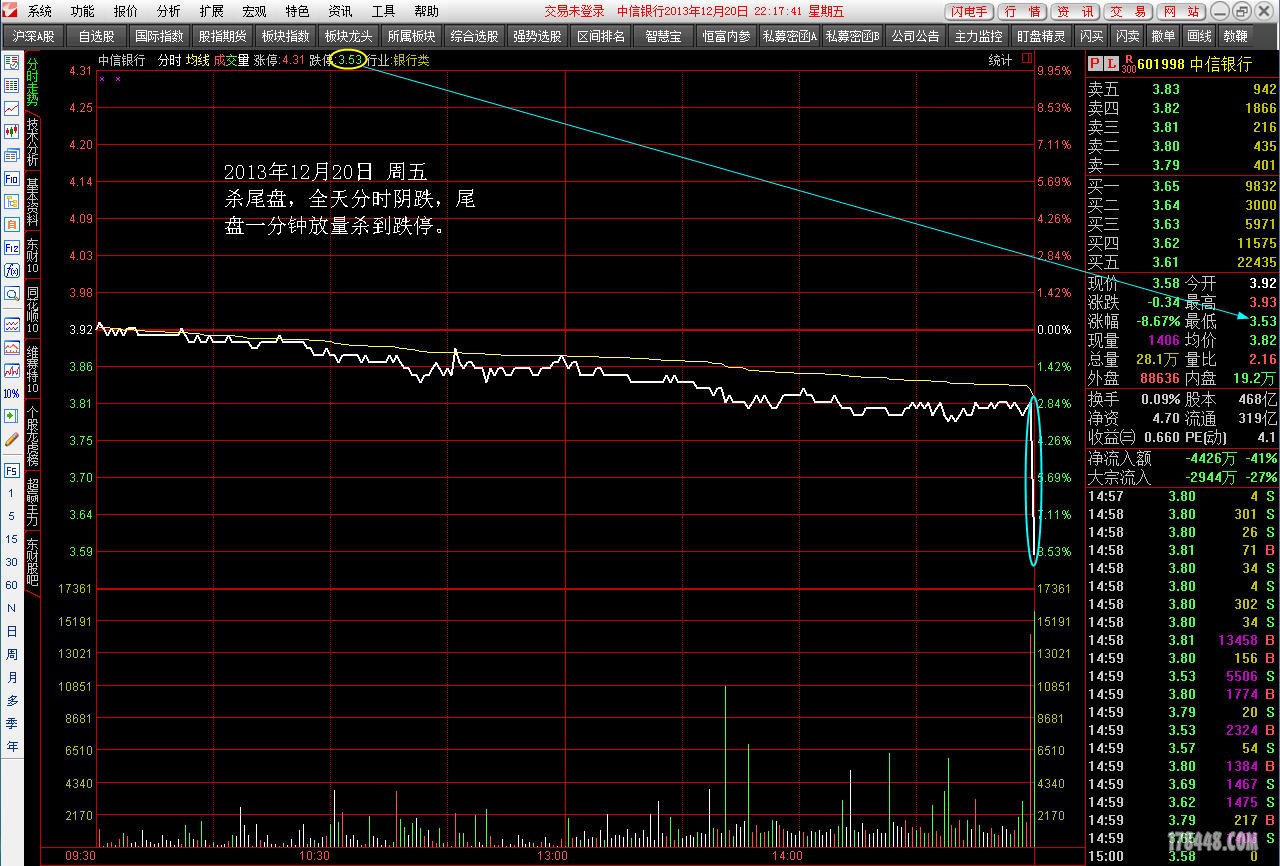This screenshot has height=866, width=1280.
Task: Switch to the 基本资料 vertical tab
Action: tap(32, 203)
